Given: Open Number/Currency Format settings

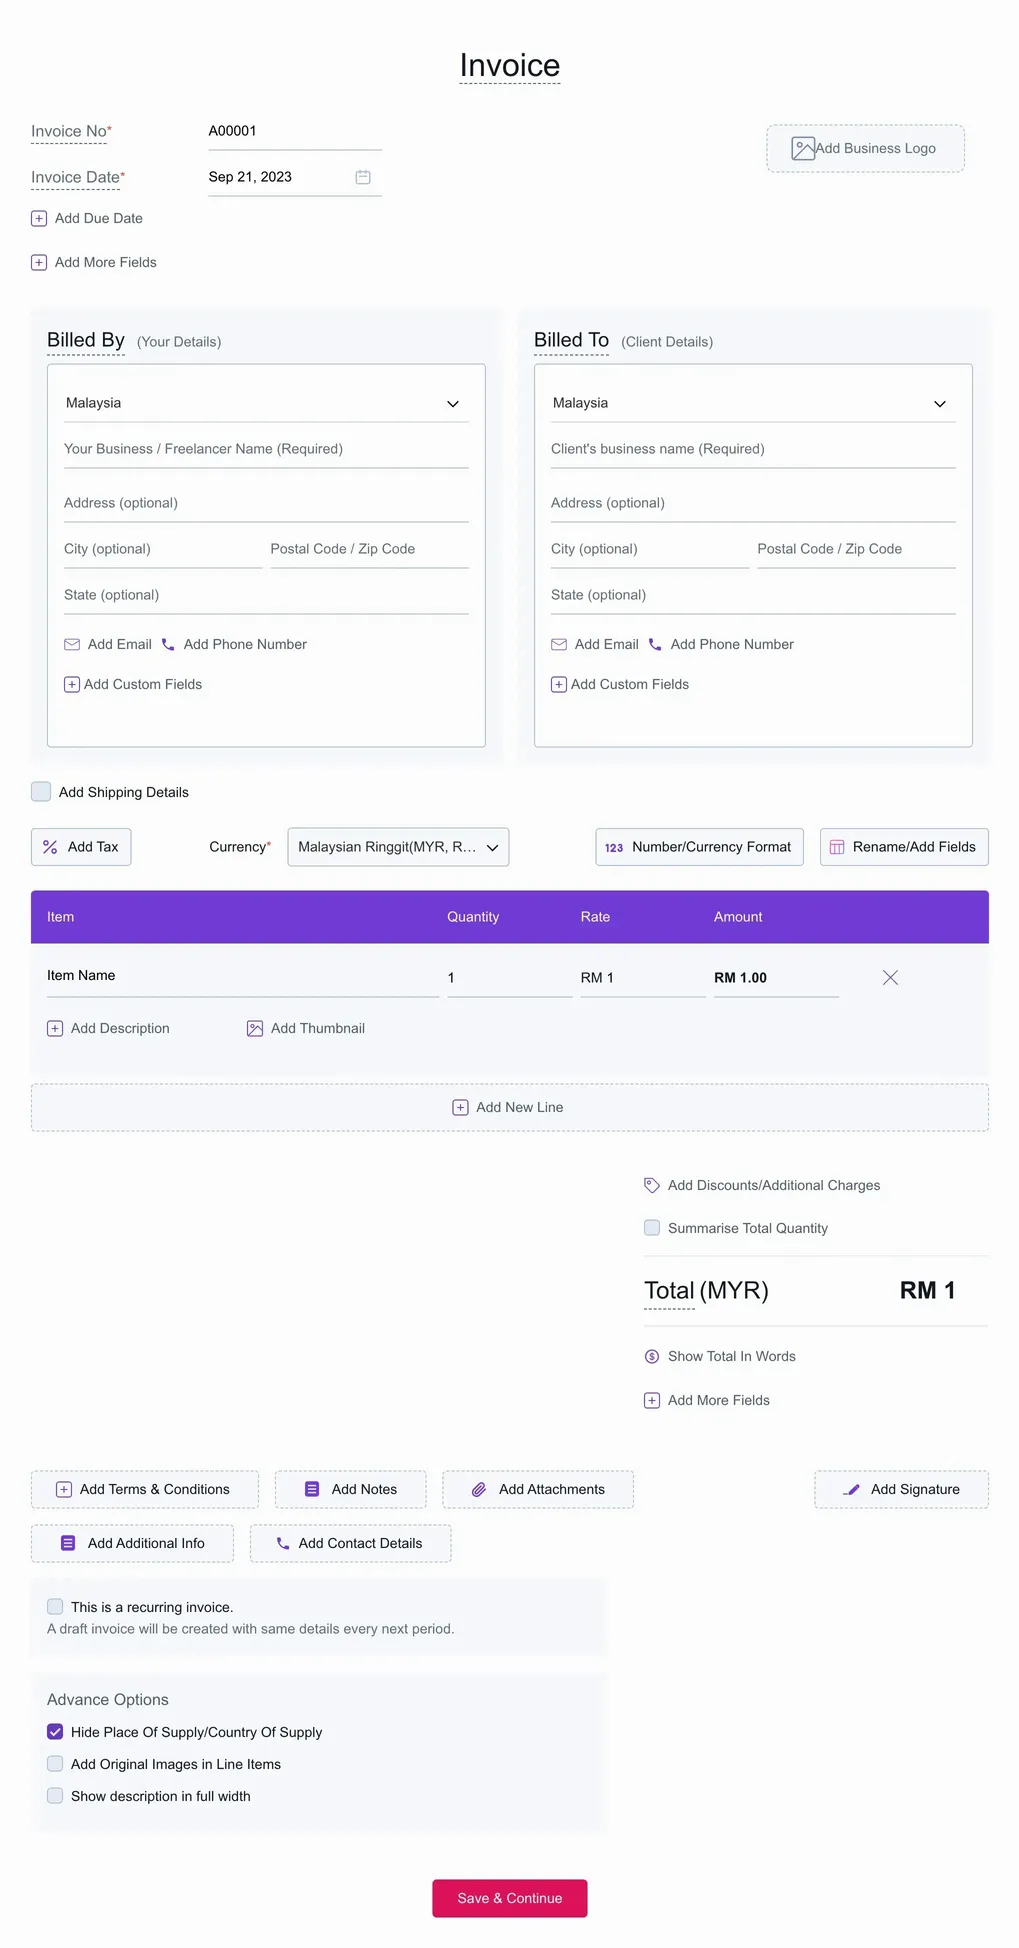Looking at the screenshot, I should coord(699,847).
